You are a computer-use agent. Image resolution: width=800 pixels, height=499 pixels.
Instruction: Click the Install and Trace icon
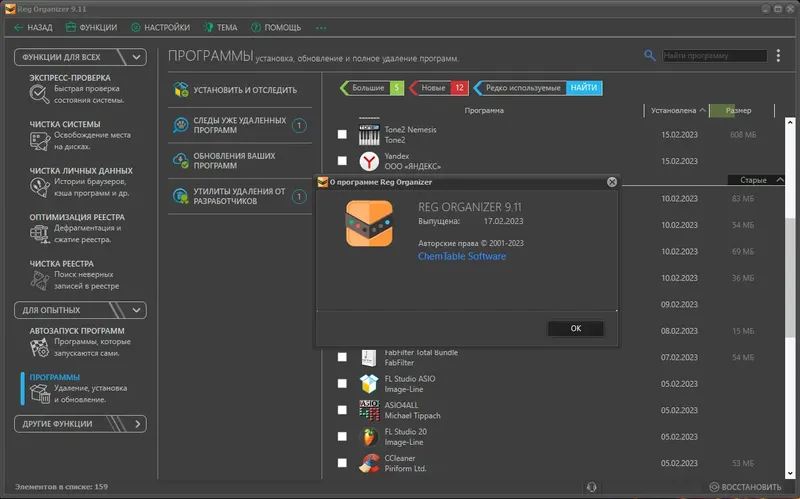coord(181,90)
